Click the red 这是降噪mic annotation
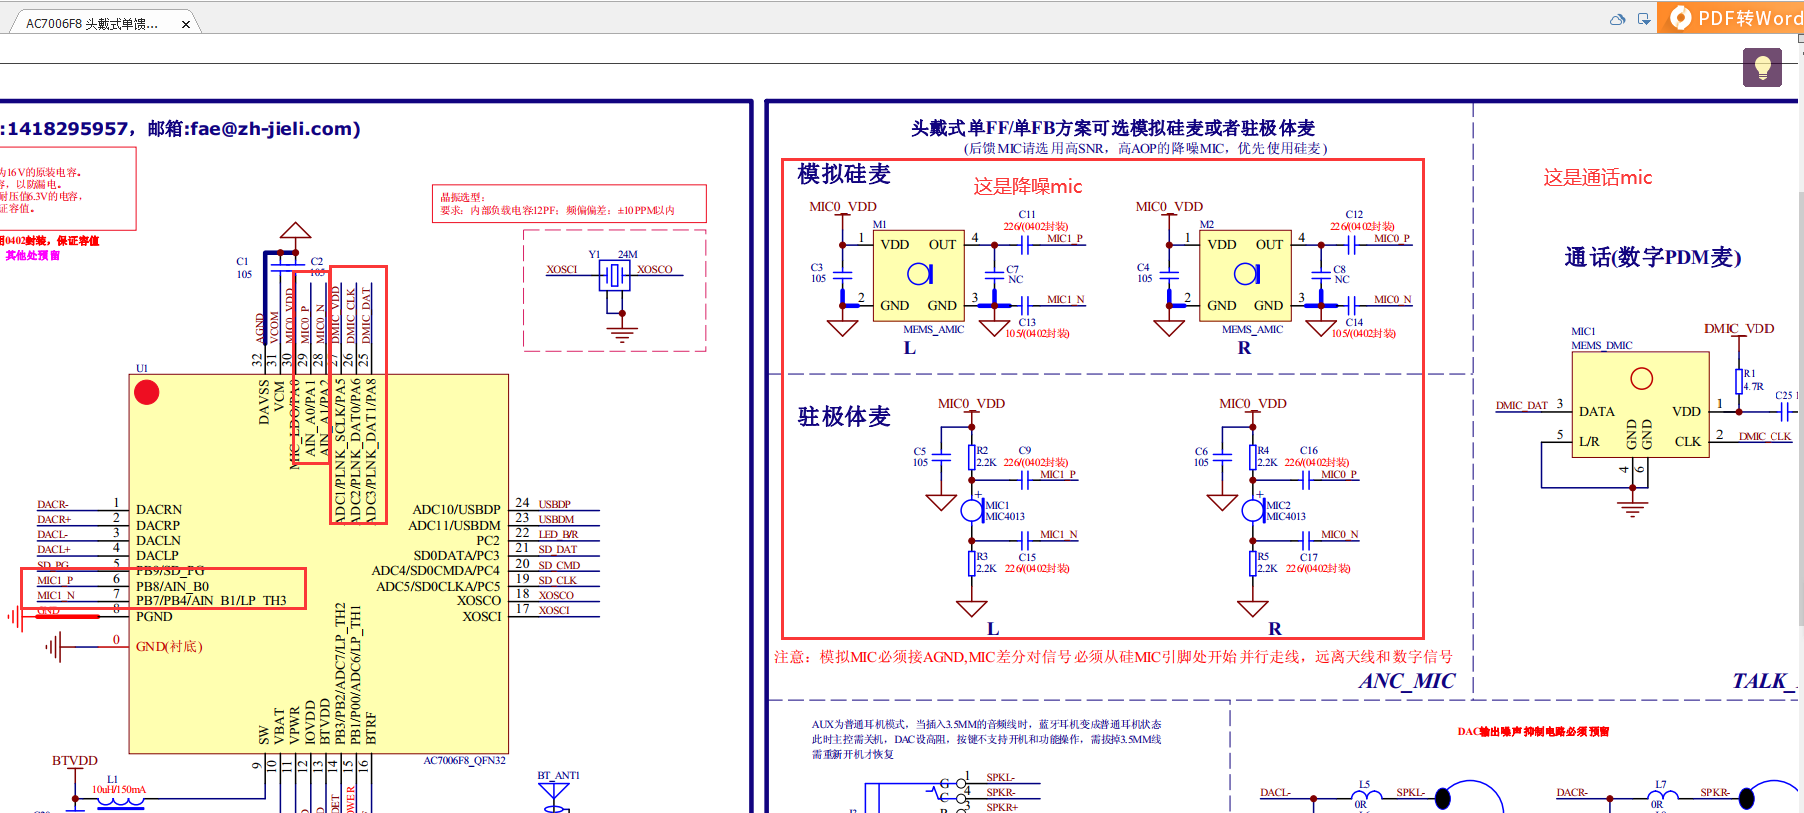1804x813 pixels. click(1028, 186)
